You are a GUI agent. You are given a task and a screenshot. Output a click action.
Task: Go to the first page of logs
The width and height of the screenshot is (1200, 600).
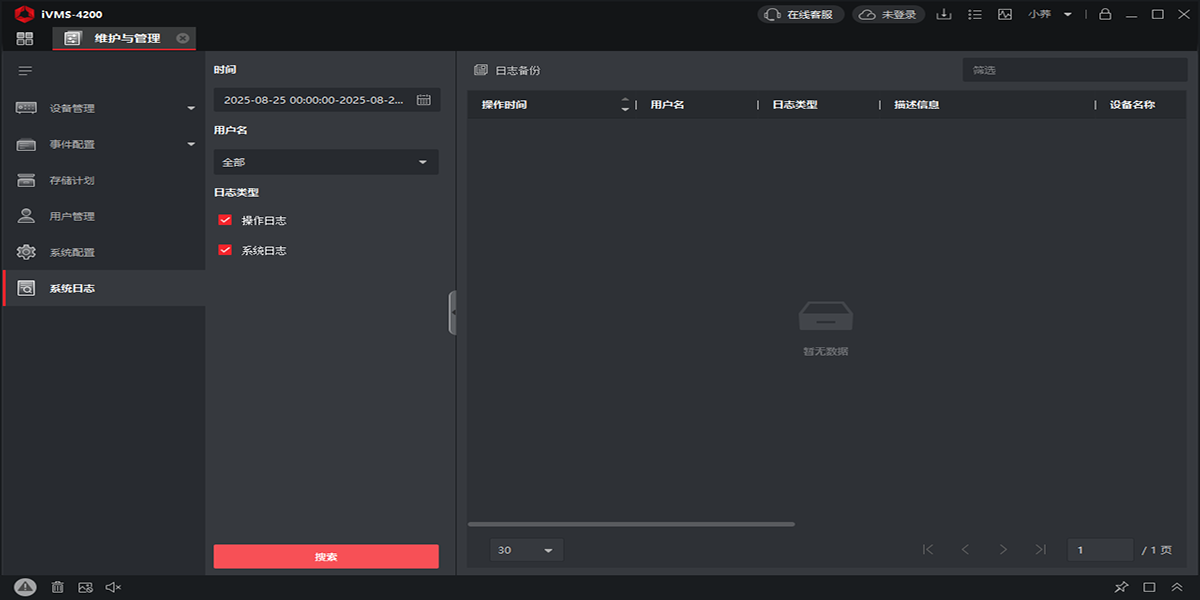928,549
